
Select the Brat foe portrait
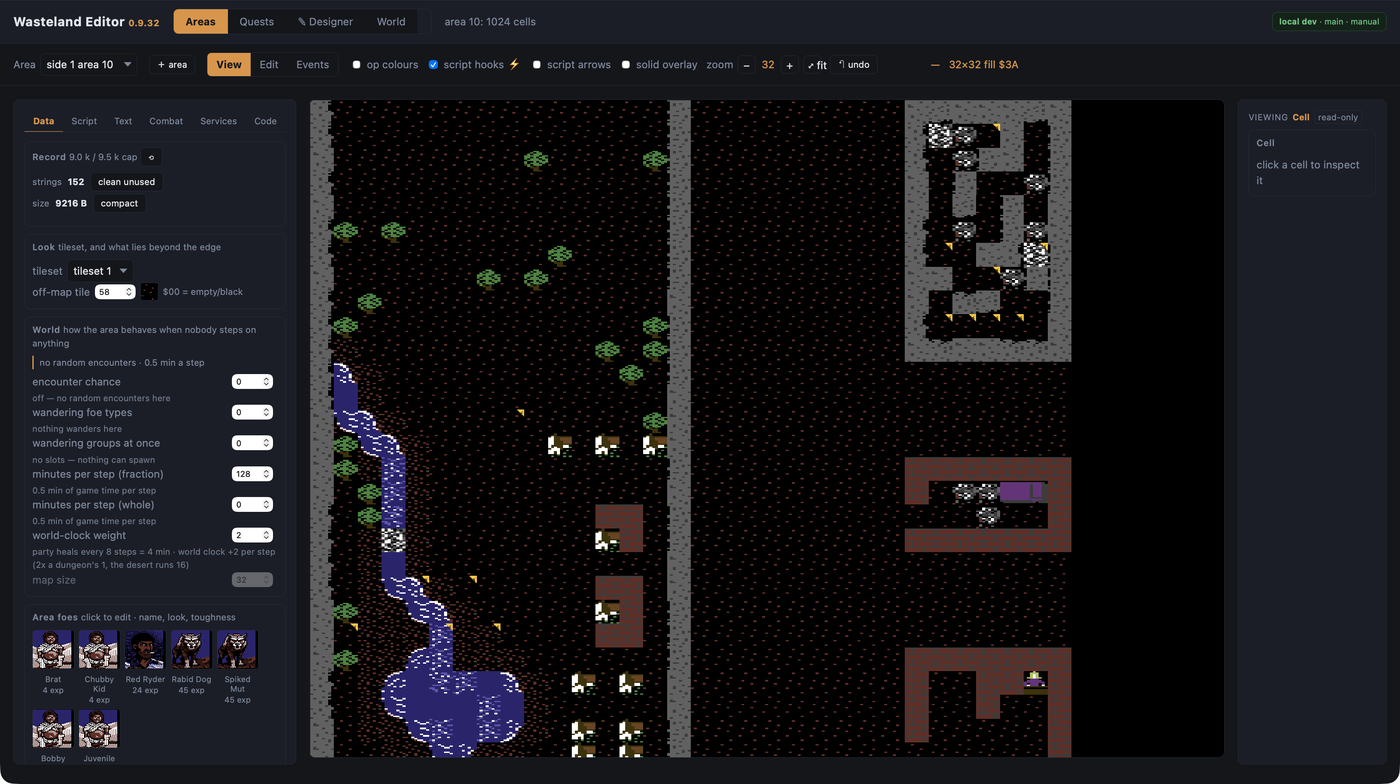pyautogui.click(x=53, y=650)
